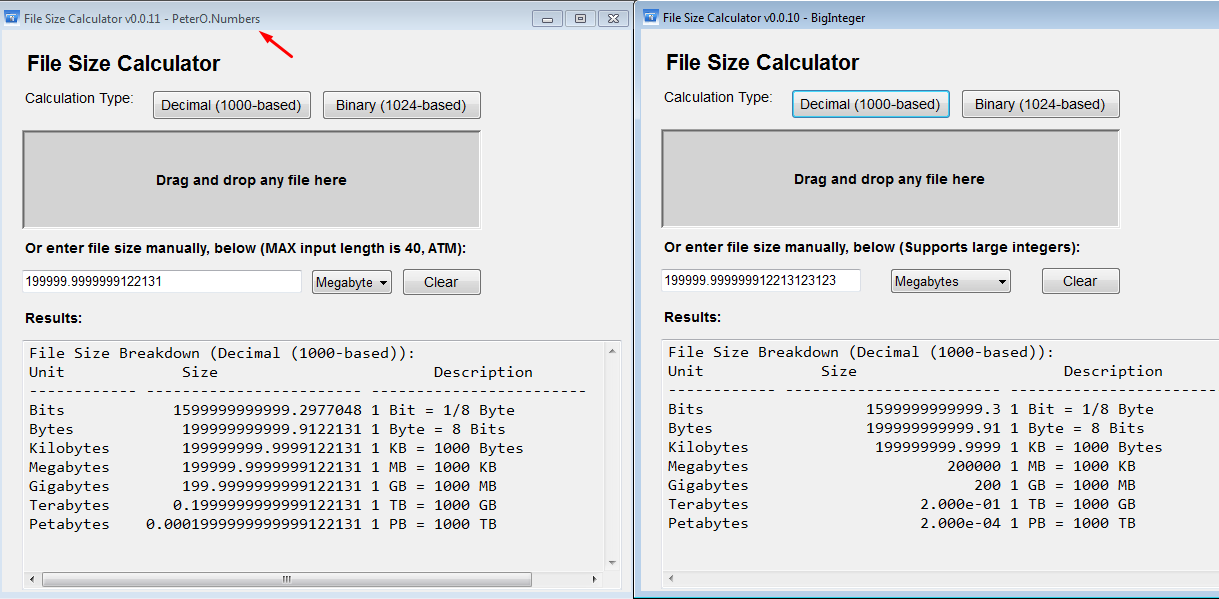Click the app icon in the v0.0.11 title bar
Image resolution: width=1219 pixels, height=599 pixels.
(12, 18)
